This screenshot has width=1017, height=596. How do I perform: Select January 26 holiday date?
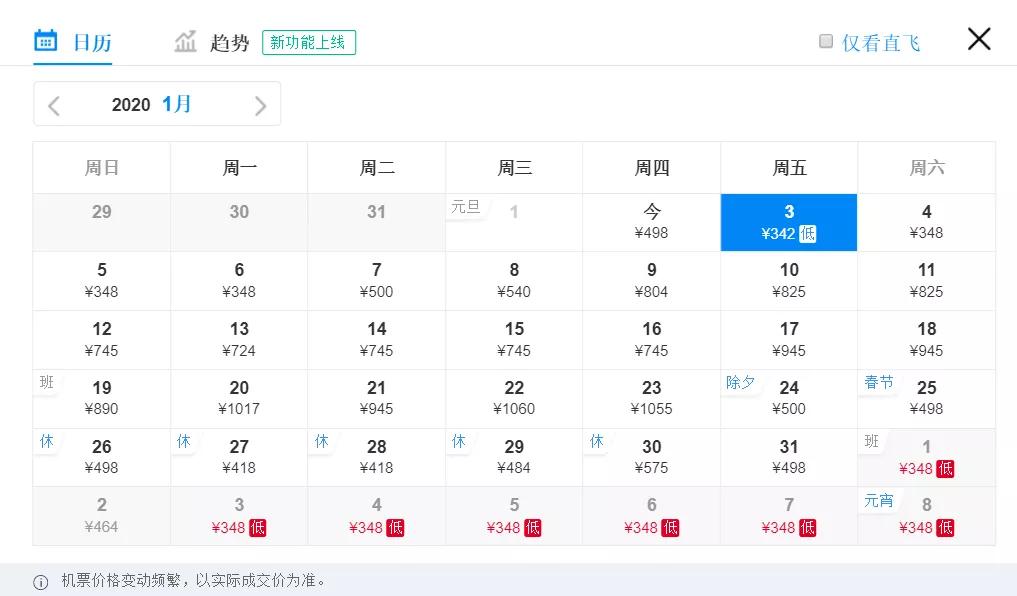(102, 457)
